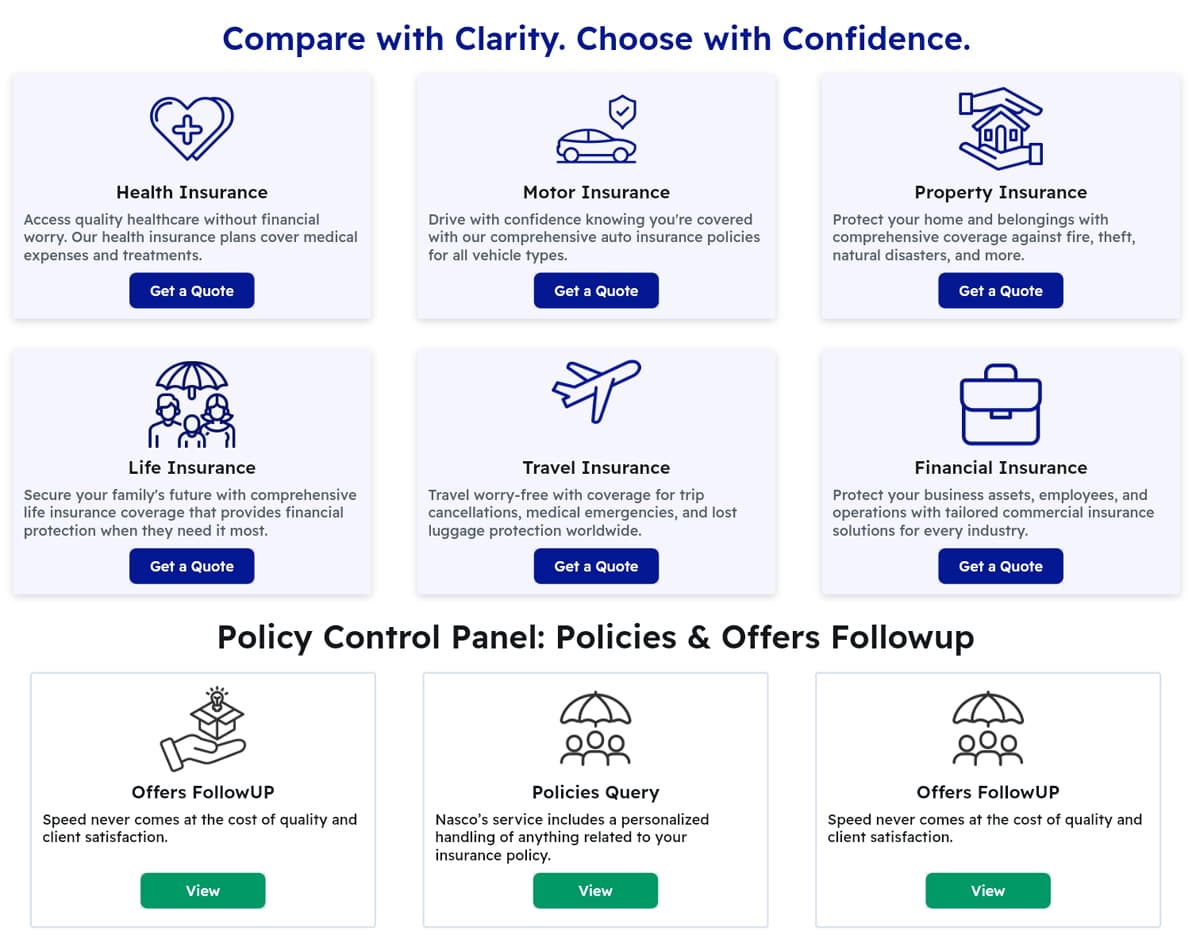Click the Life Insurance family umbrella icon
Viewport: 1200px width, 935px height.
click(192, 404)
